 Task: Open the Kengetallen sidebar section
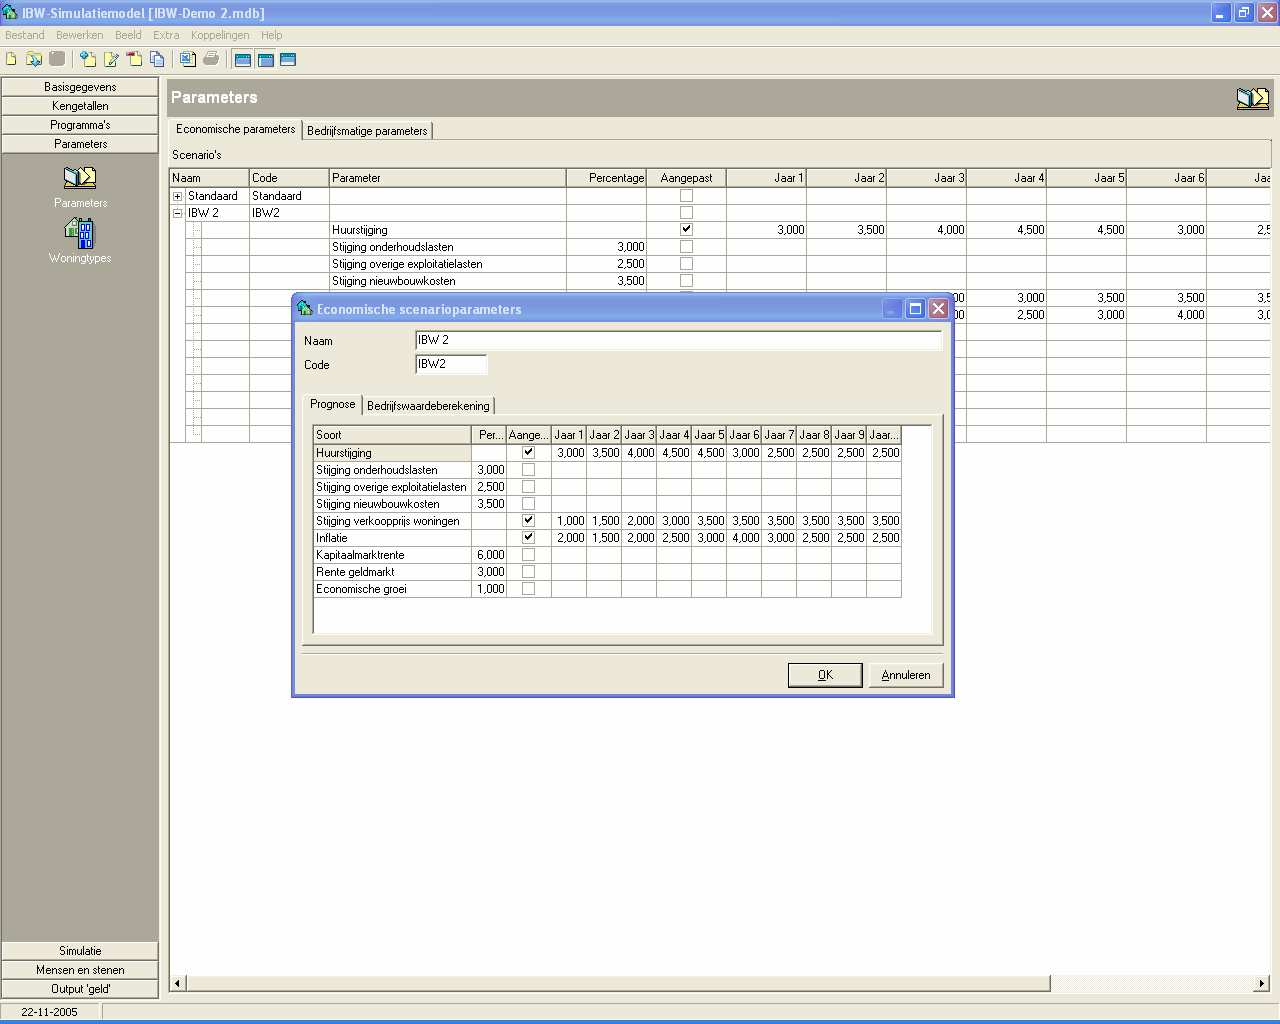80,106
